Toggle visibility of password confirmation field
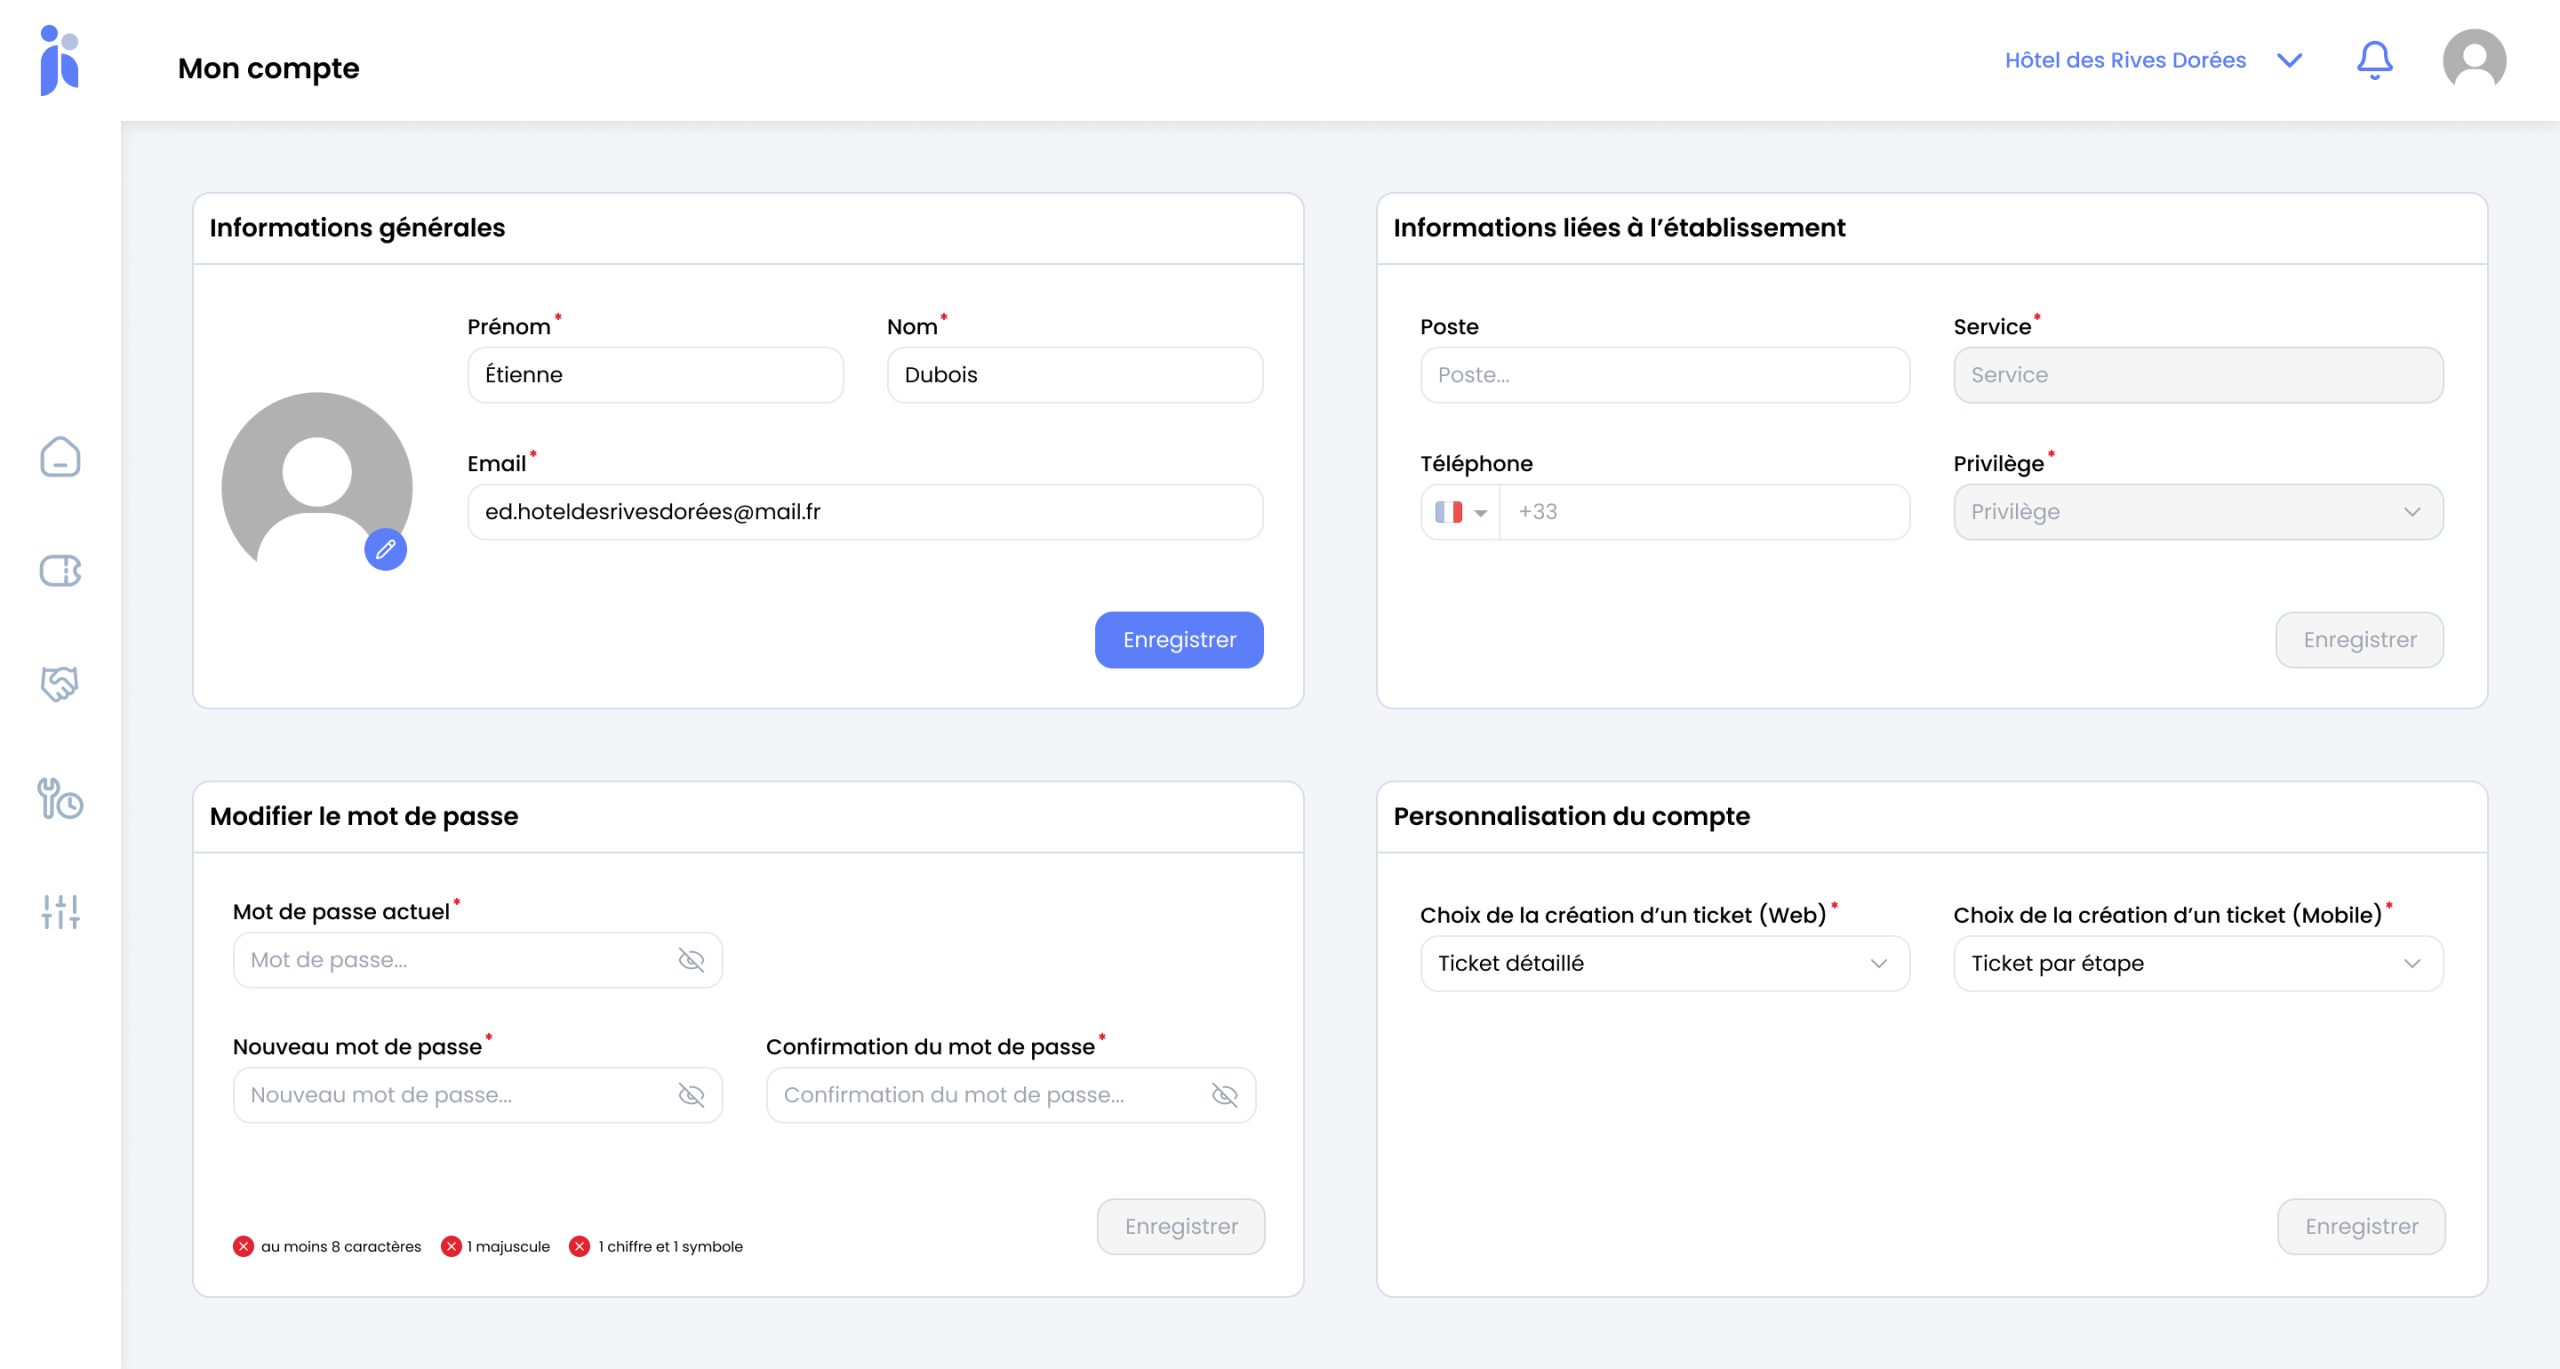 (x=1224, y=1095)
